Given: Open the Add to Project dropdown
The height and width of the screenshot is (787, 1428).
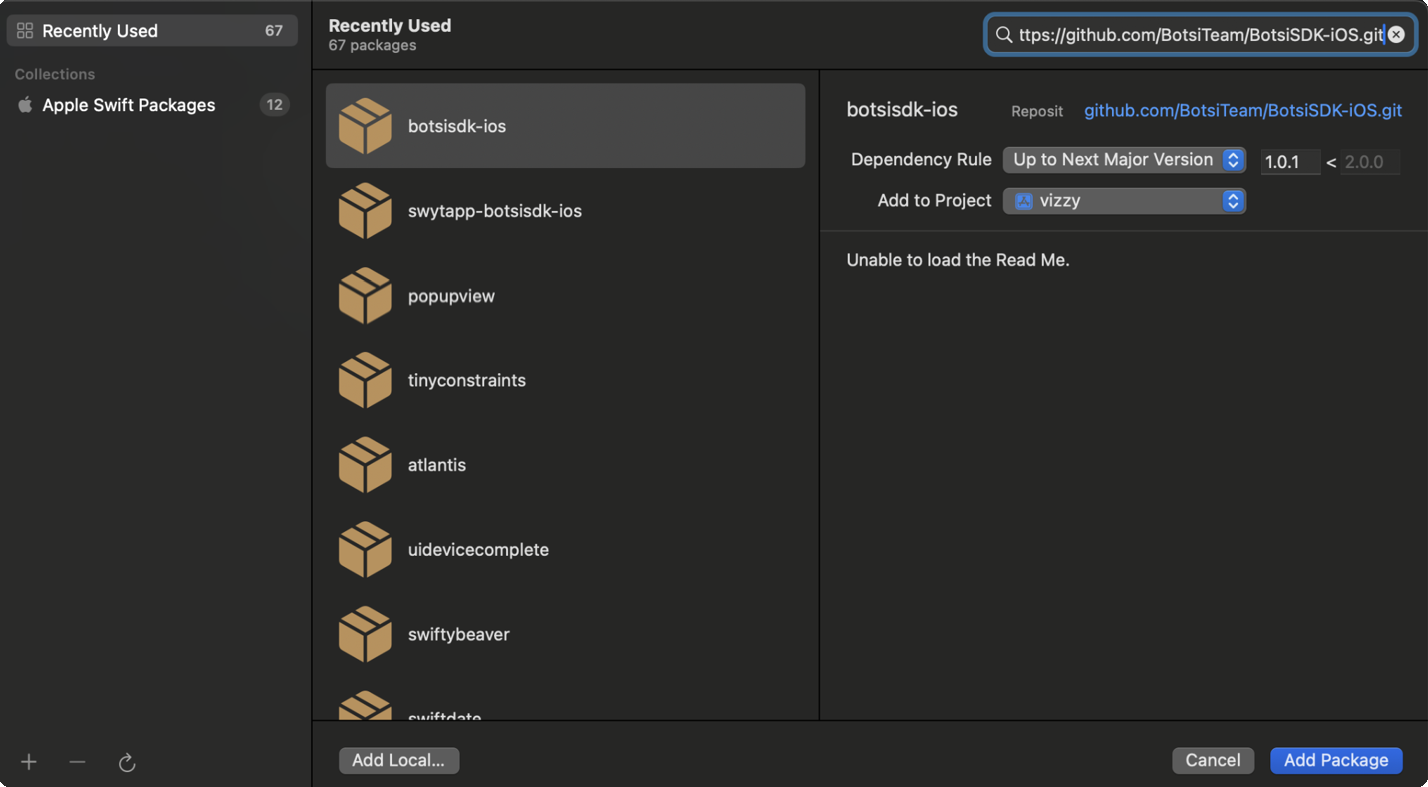Looking at the screenshot, I should point(1124,201).
